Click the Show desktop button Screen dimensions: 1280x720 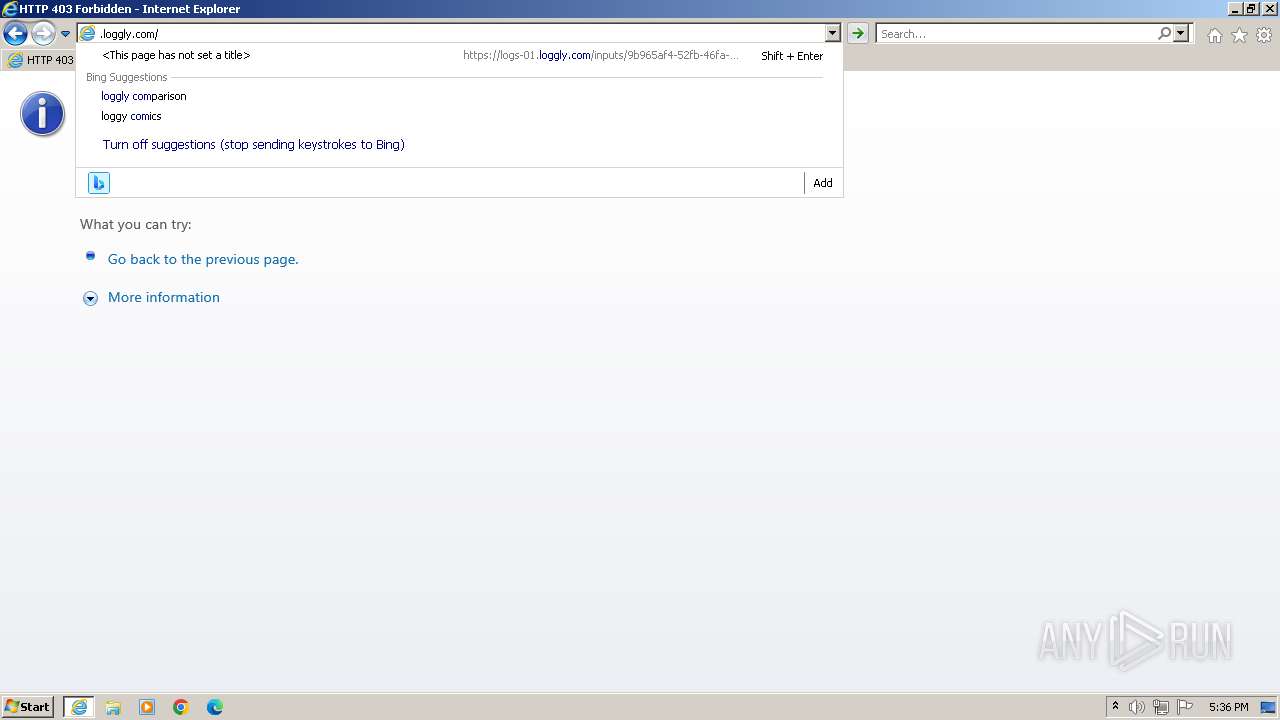pyautogui.click(x=1268, y=707)
